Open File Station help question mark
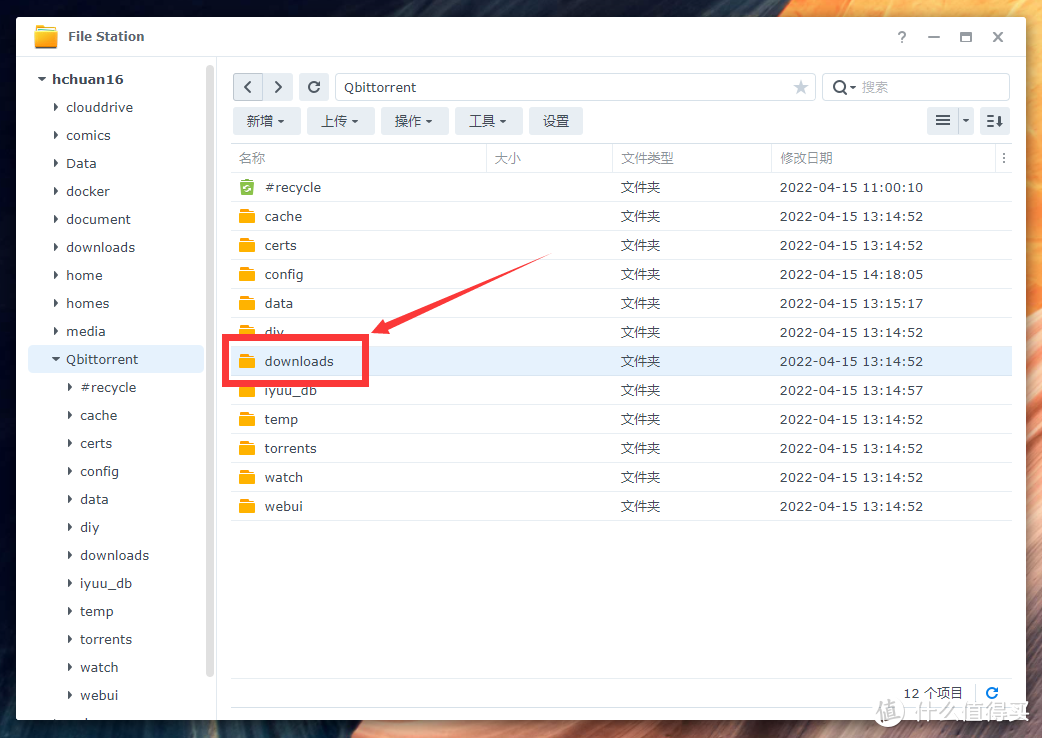This screenshot has height=738, width=1042. click(901, 37)
